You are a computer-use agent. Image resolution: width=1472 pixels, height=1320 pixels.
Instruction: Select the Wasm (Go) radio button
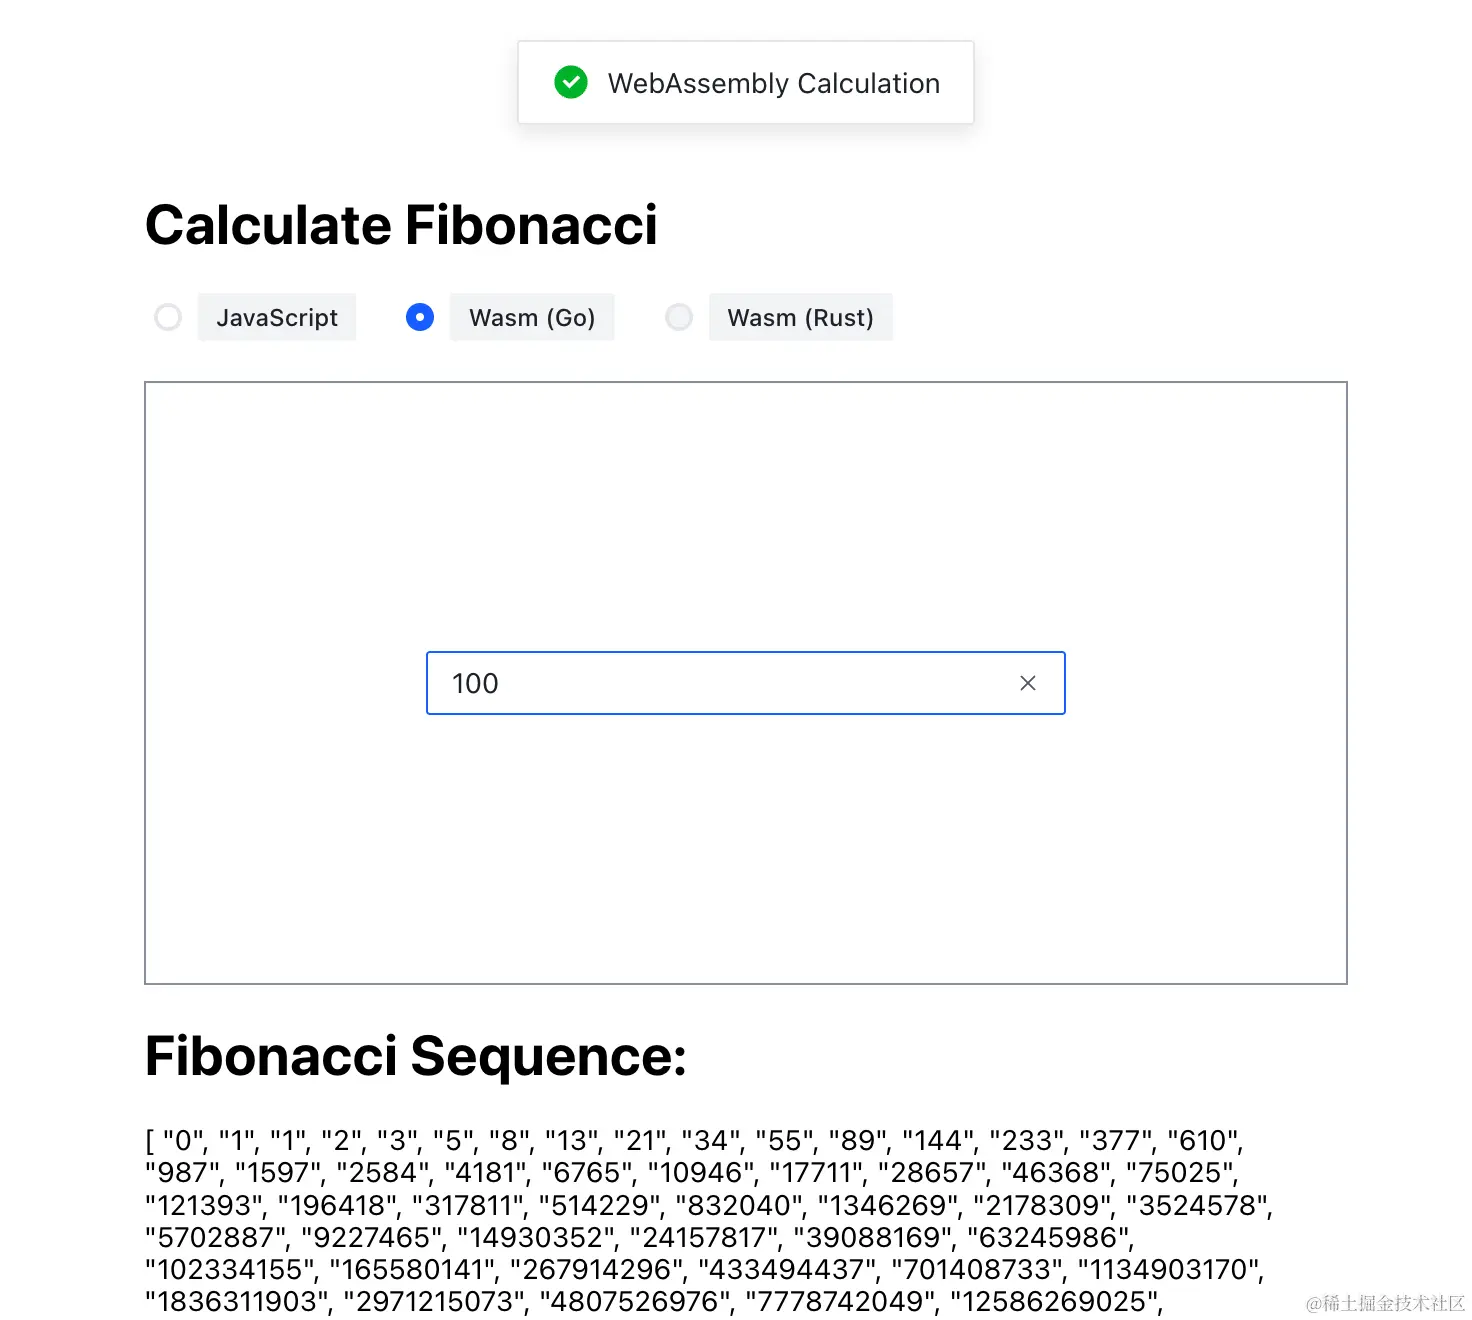pos(420,317)
